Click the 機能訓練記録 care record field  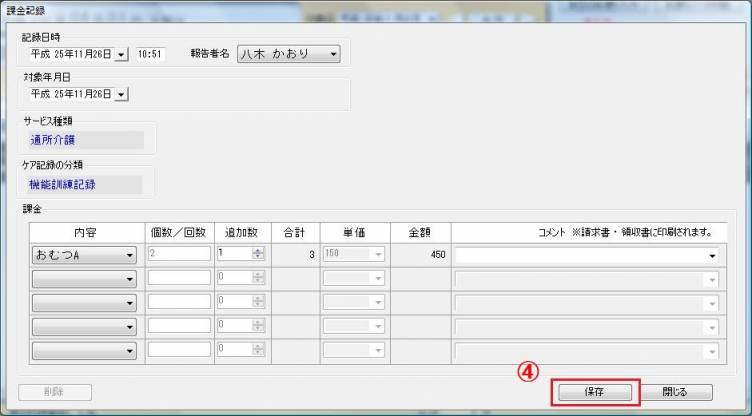tap(85, 184)
